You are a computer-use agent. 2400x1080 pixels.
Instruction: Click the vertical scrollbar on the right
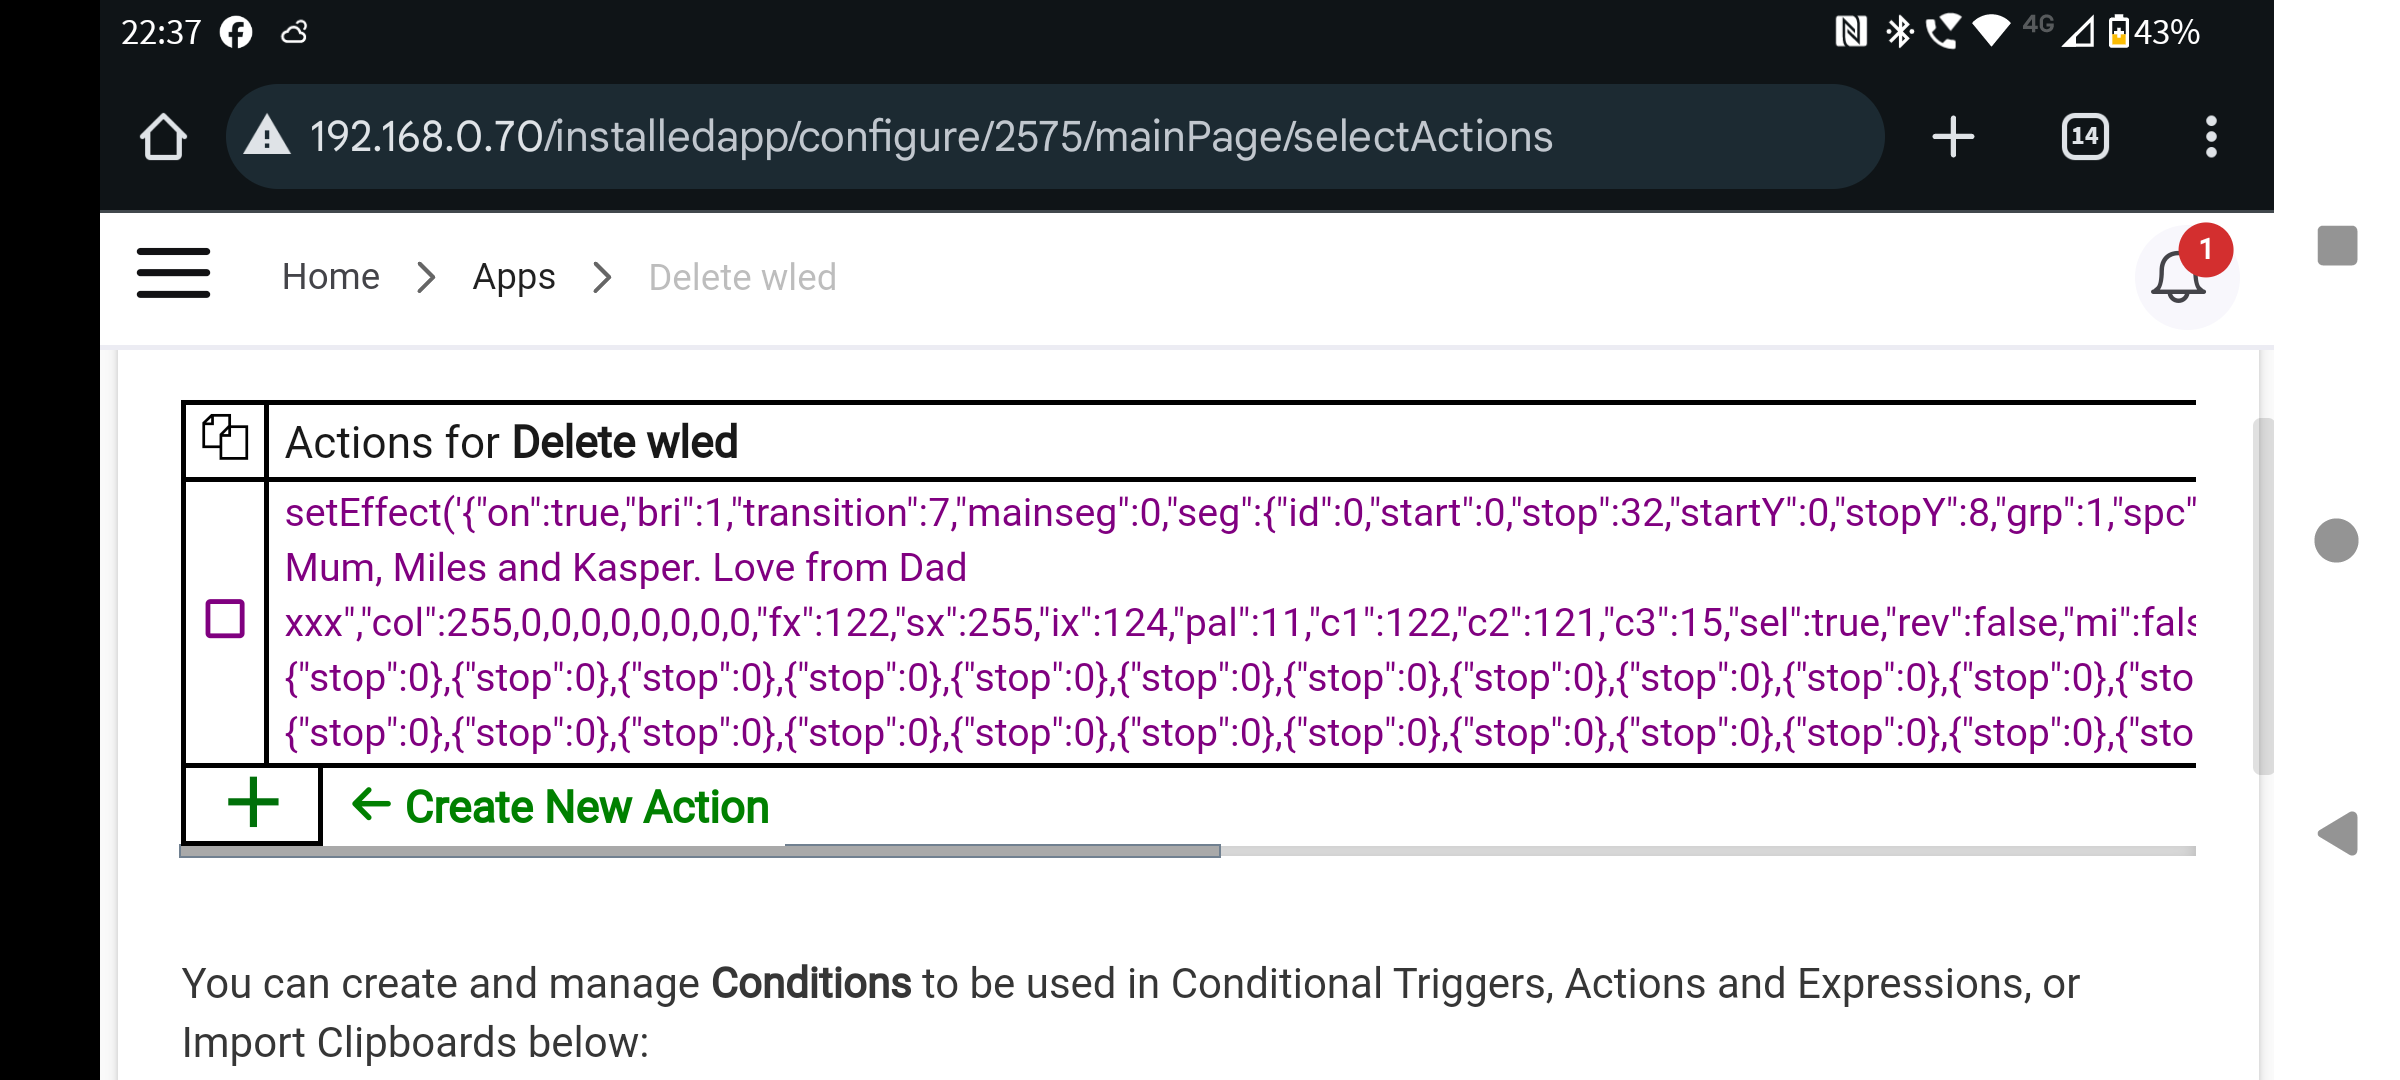[2263, 596]
